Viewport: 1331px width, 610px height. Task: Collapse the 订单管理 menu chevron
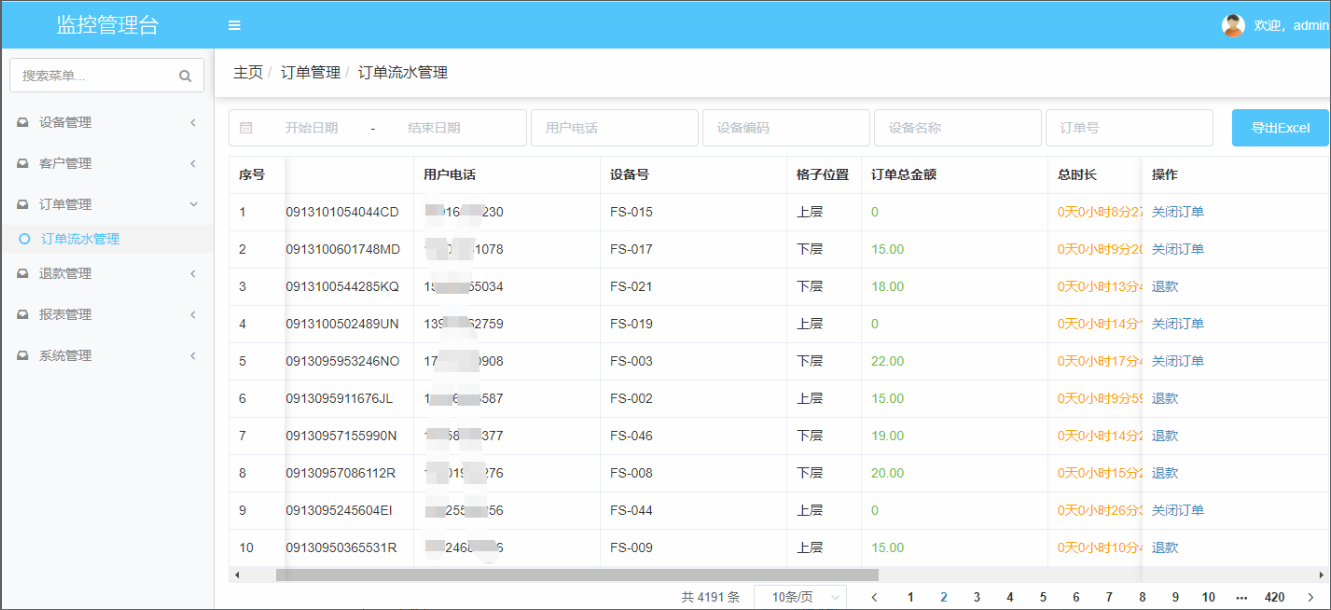(193, 205)
